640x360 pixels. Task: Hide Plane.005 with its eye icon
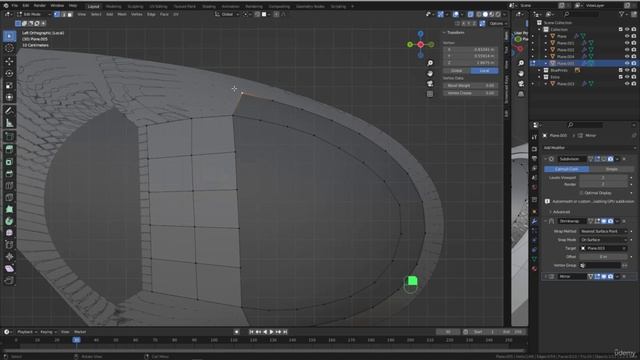627,63
